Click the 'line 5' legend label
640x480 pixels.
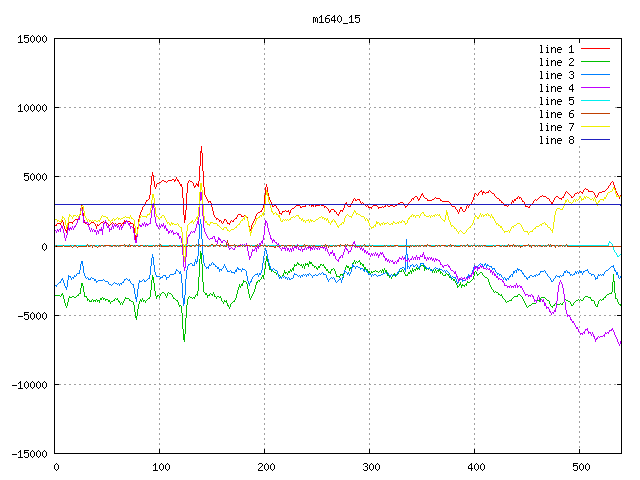point(556,101)
